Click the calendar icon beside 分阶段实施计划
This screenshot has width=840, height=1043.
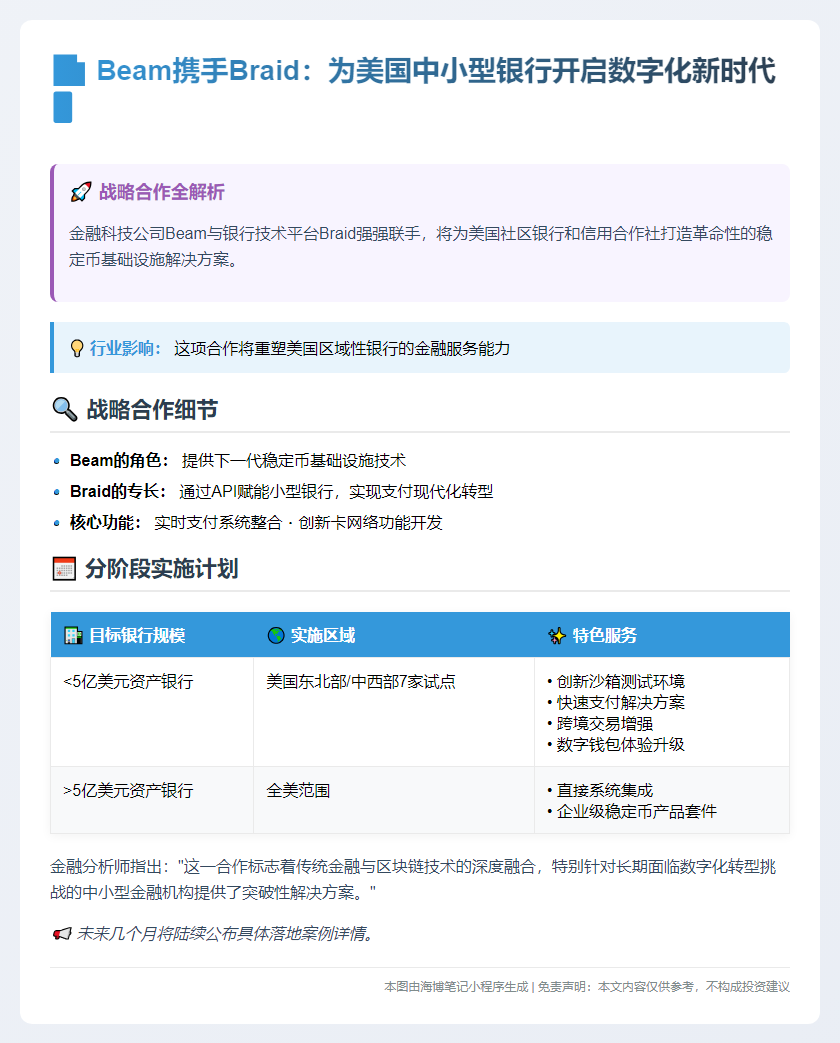(64, 569)
